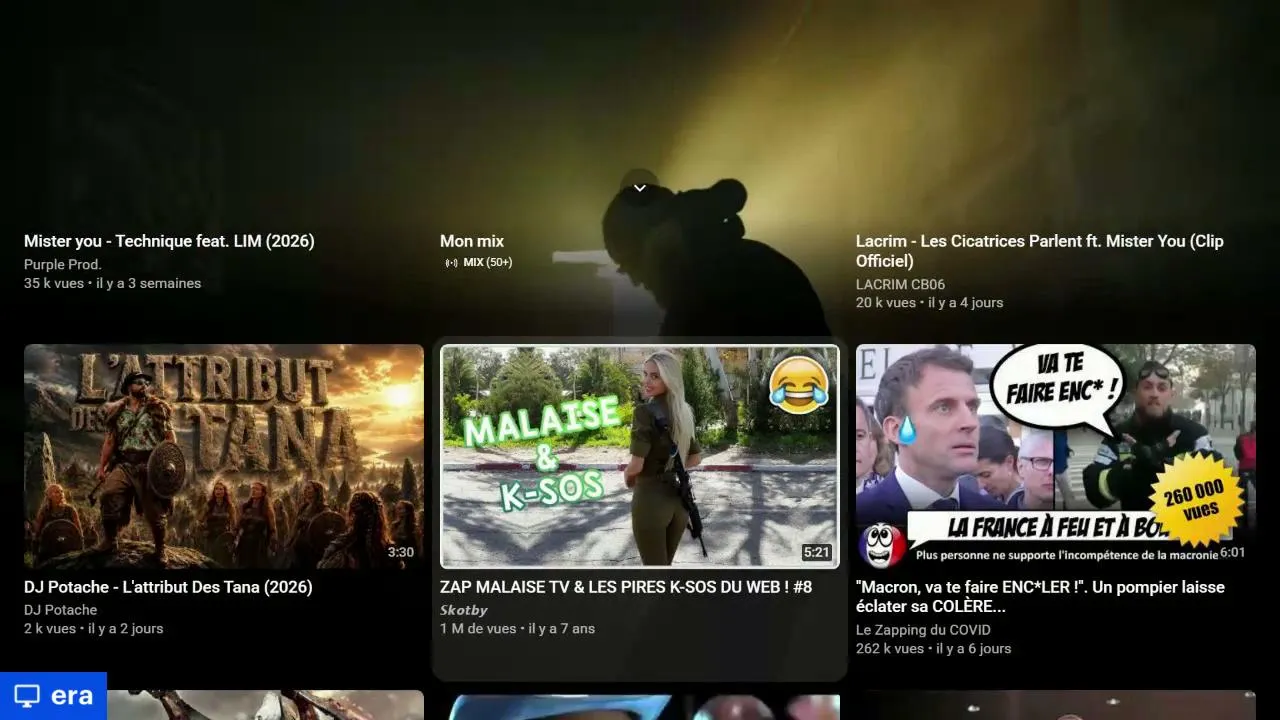Click the 3:30 duration badge

(x=401, y=552)
